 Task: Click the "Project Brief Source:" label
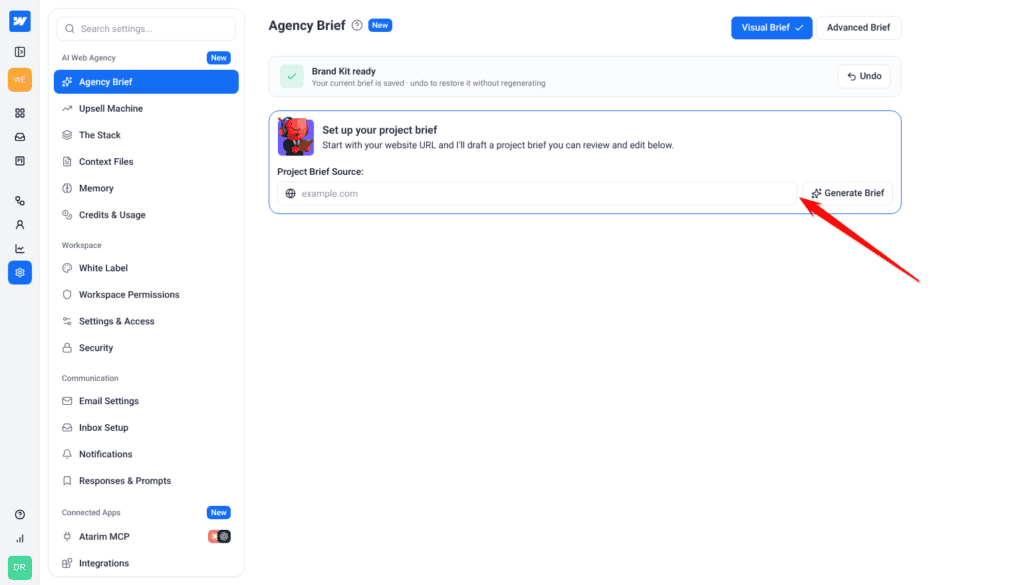tap(320, 172)
